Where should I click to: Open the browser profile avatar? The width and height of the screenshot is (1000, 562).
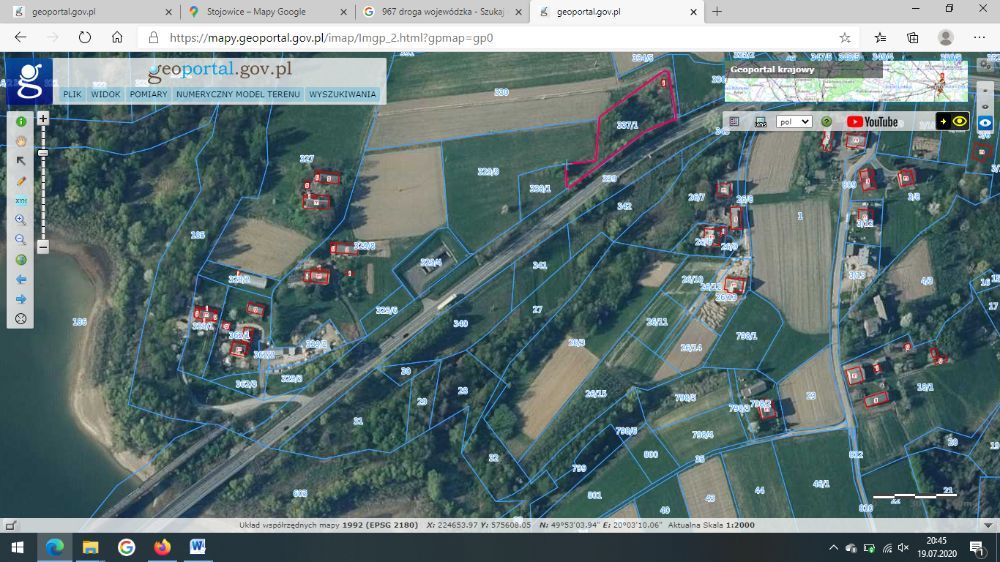[946, 38]
